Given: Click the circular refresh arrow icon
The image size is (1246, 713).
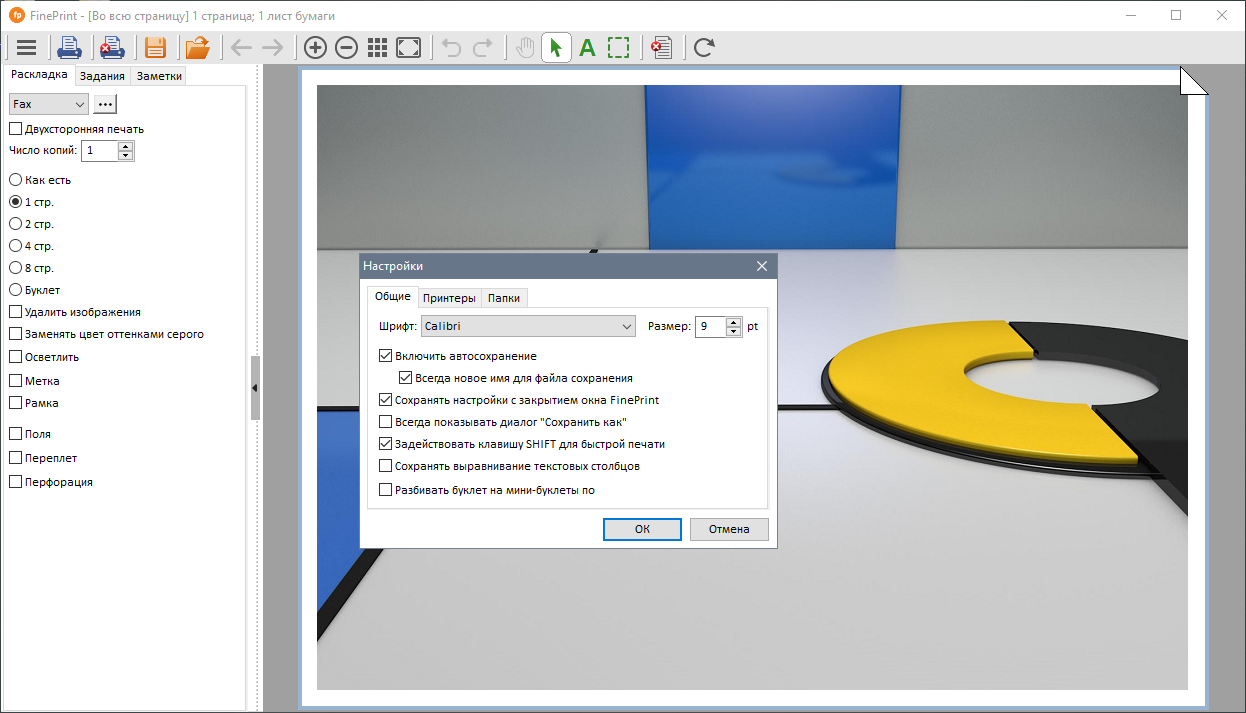Looking at the screenshot, I should coord(704,47).
